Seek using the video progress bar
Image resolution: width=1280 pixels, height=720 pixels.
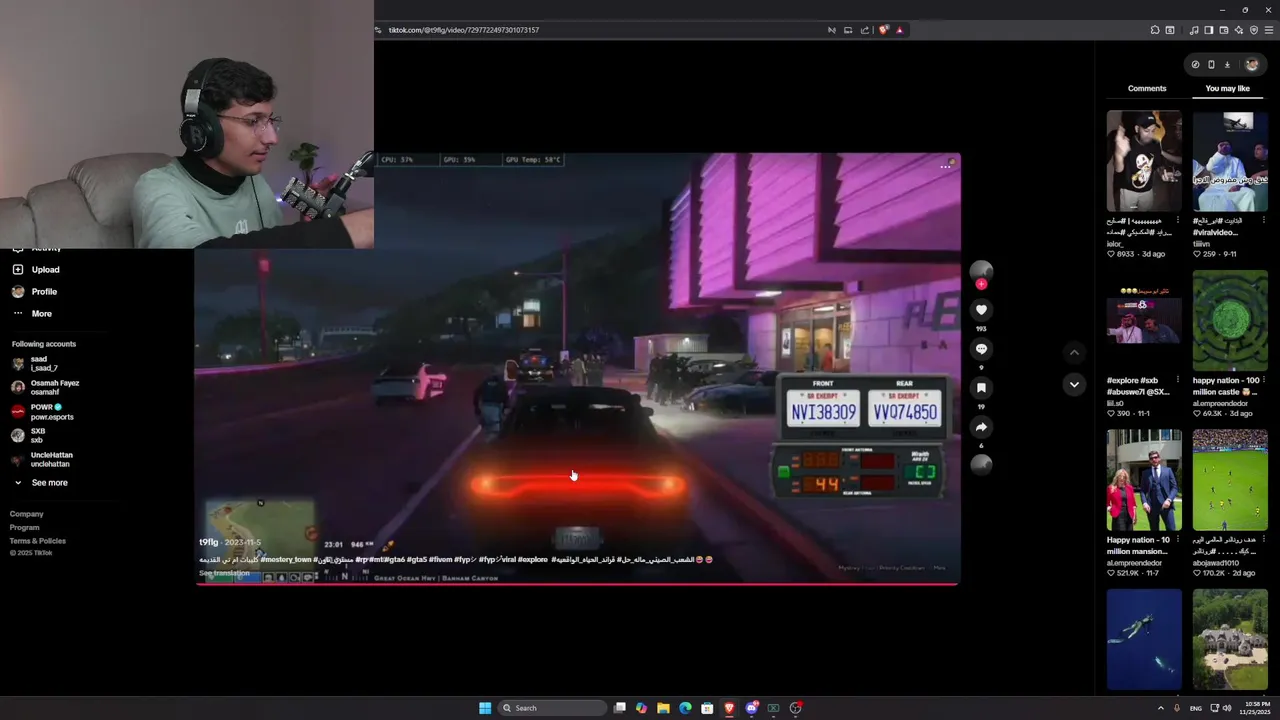pos(577,584)
